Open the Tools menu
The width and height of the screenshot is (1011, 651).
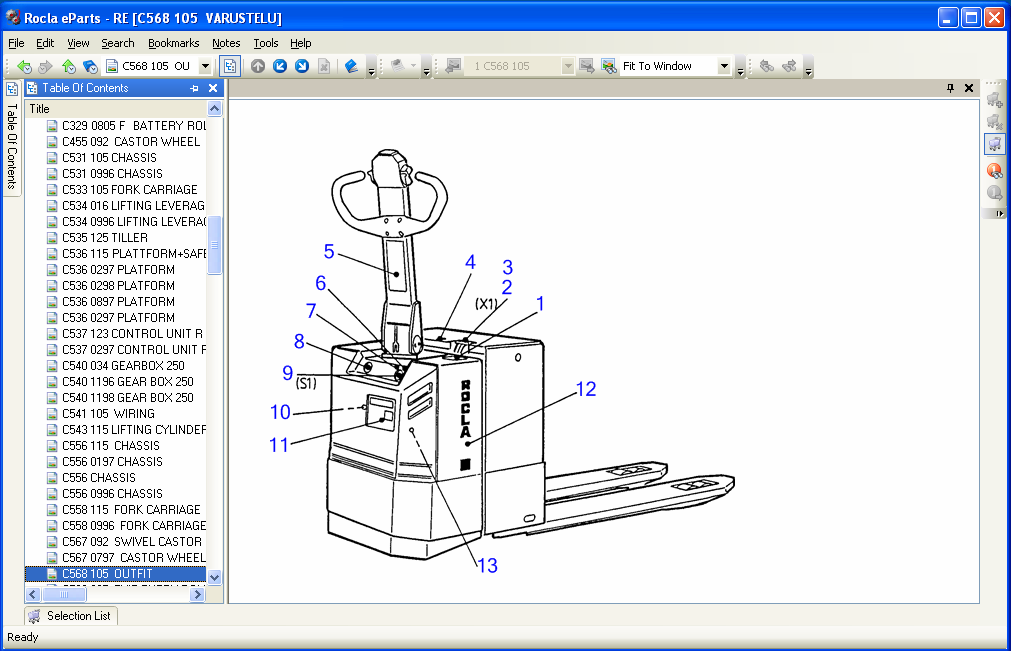[x=266, y=43]
